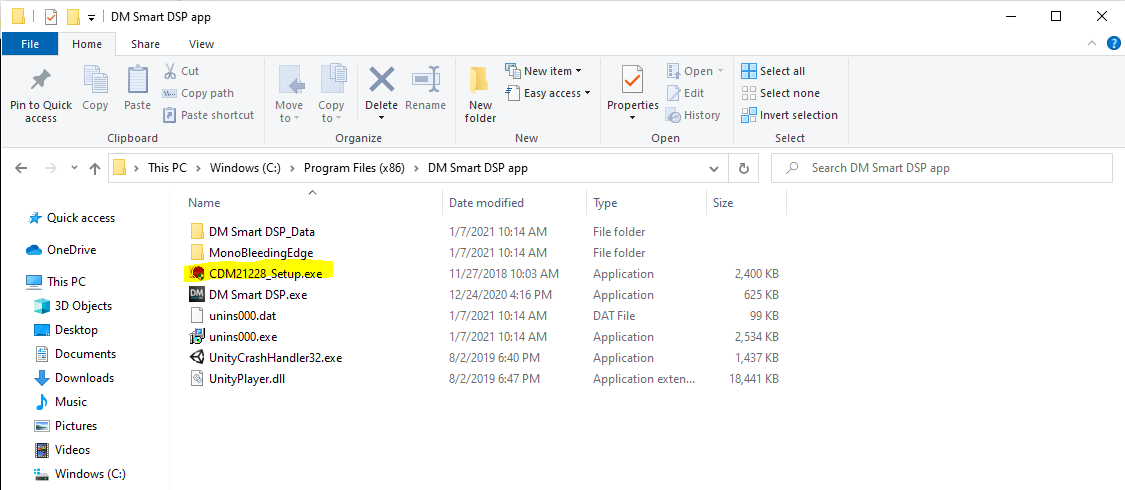Click the Rename ribbon icon
Screen dimensions: 1125x490
point(425,79)
